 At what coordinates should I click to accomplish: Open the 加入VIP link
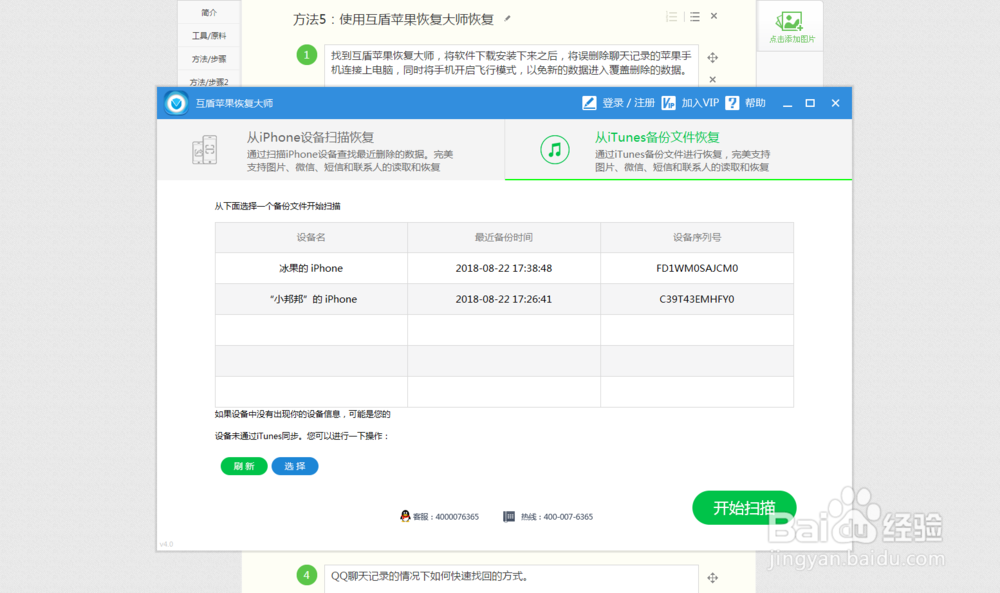(700, 103)
